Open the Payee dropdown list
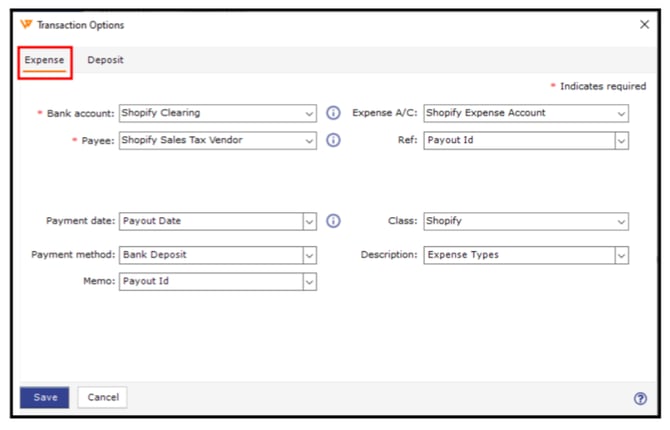670x430 pixels. pos(309,141)
